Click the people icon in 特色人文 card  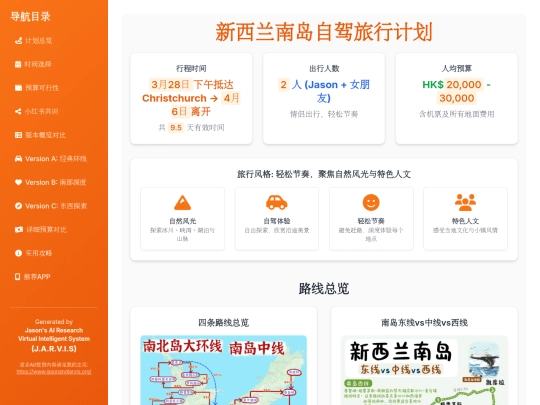[x=465, y=202]
